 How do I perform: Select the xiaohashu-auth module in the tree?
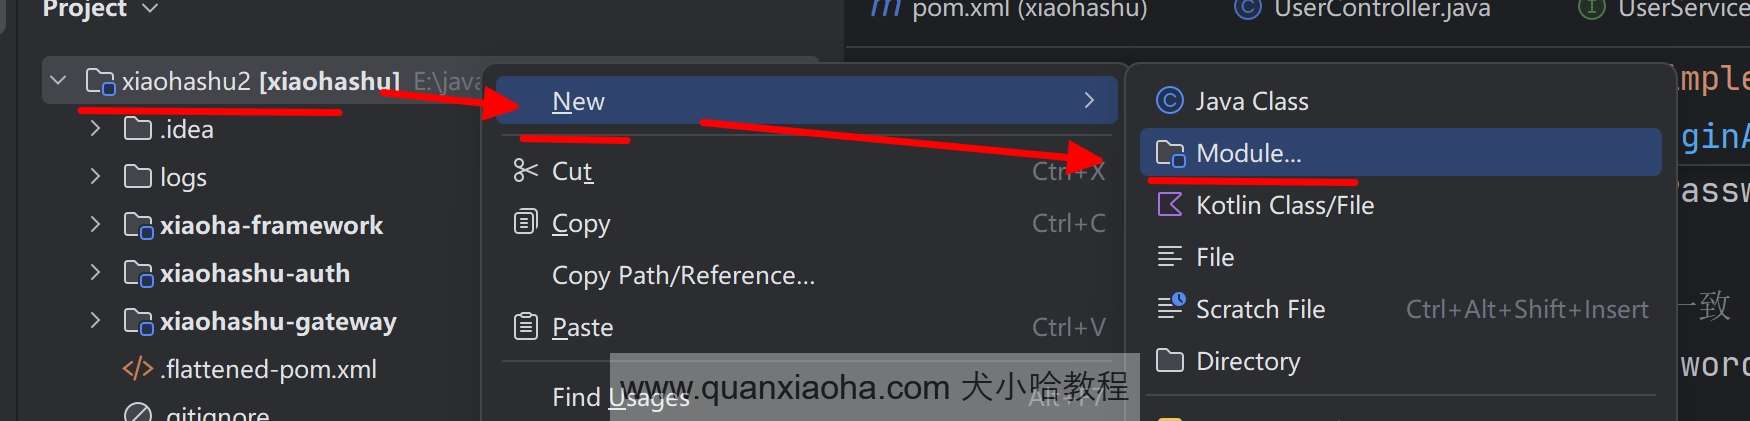click(255, 273)
